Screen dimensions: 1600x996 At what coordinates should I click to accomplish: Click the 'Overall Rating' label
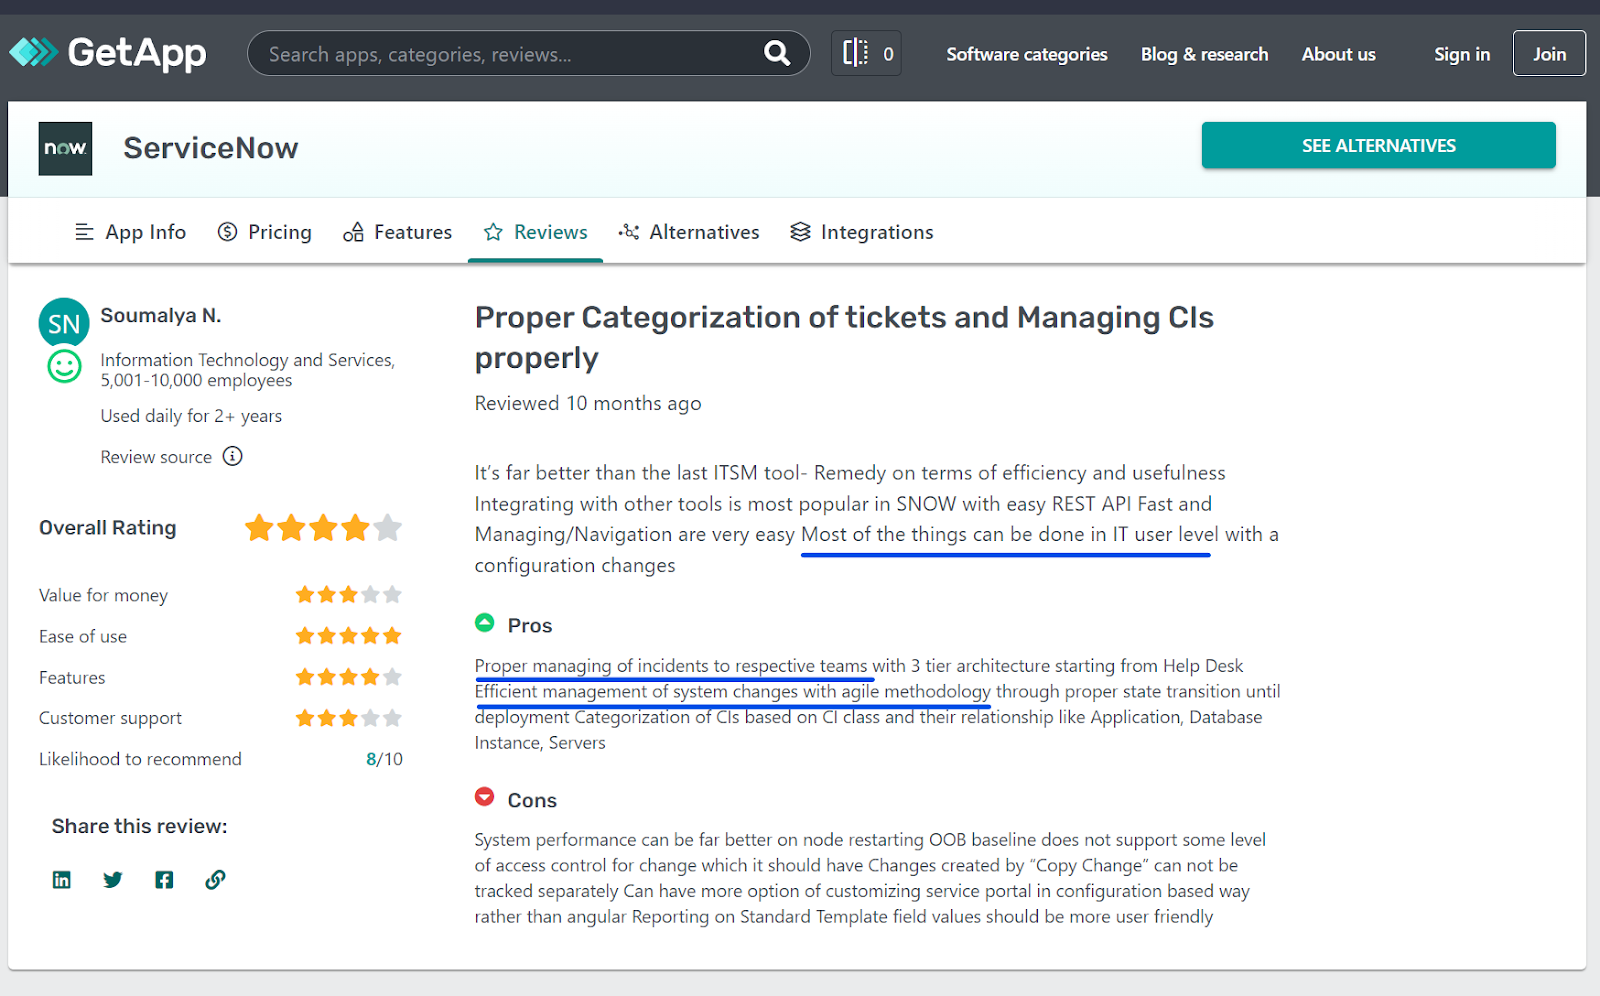[x=108, y=528]
